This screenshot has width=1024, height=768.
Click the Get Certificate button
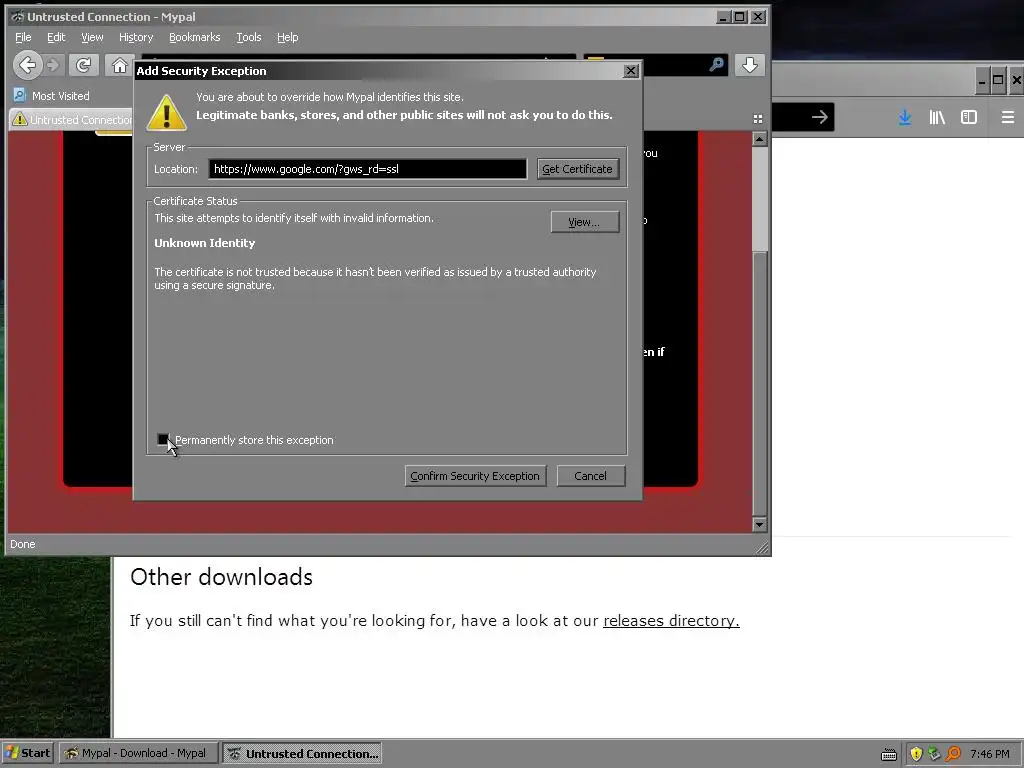[577, 169]
